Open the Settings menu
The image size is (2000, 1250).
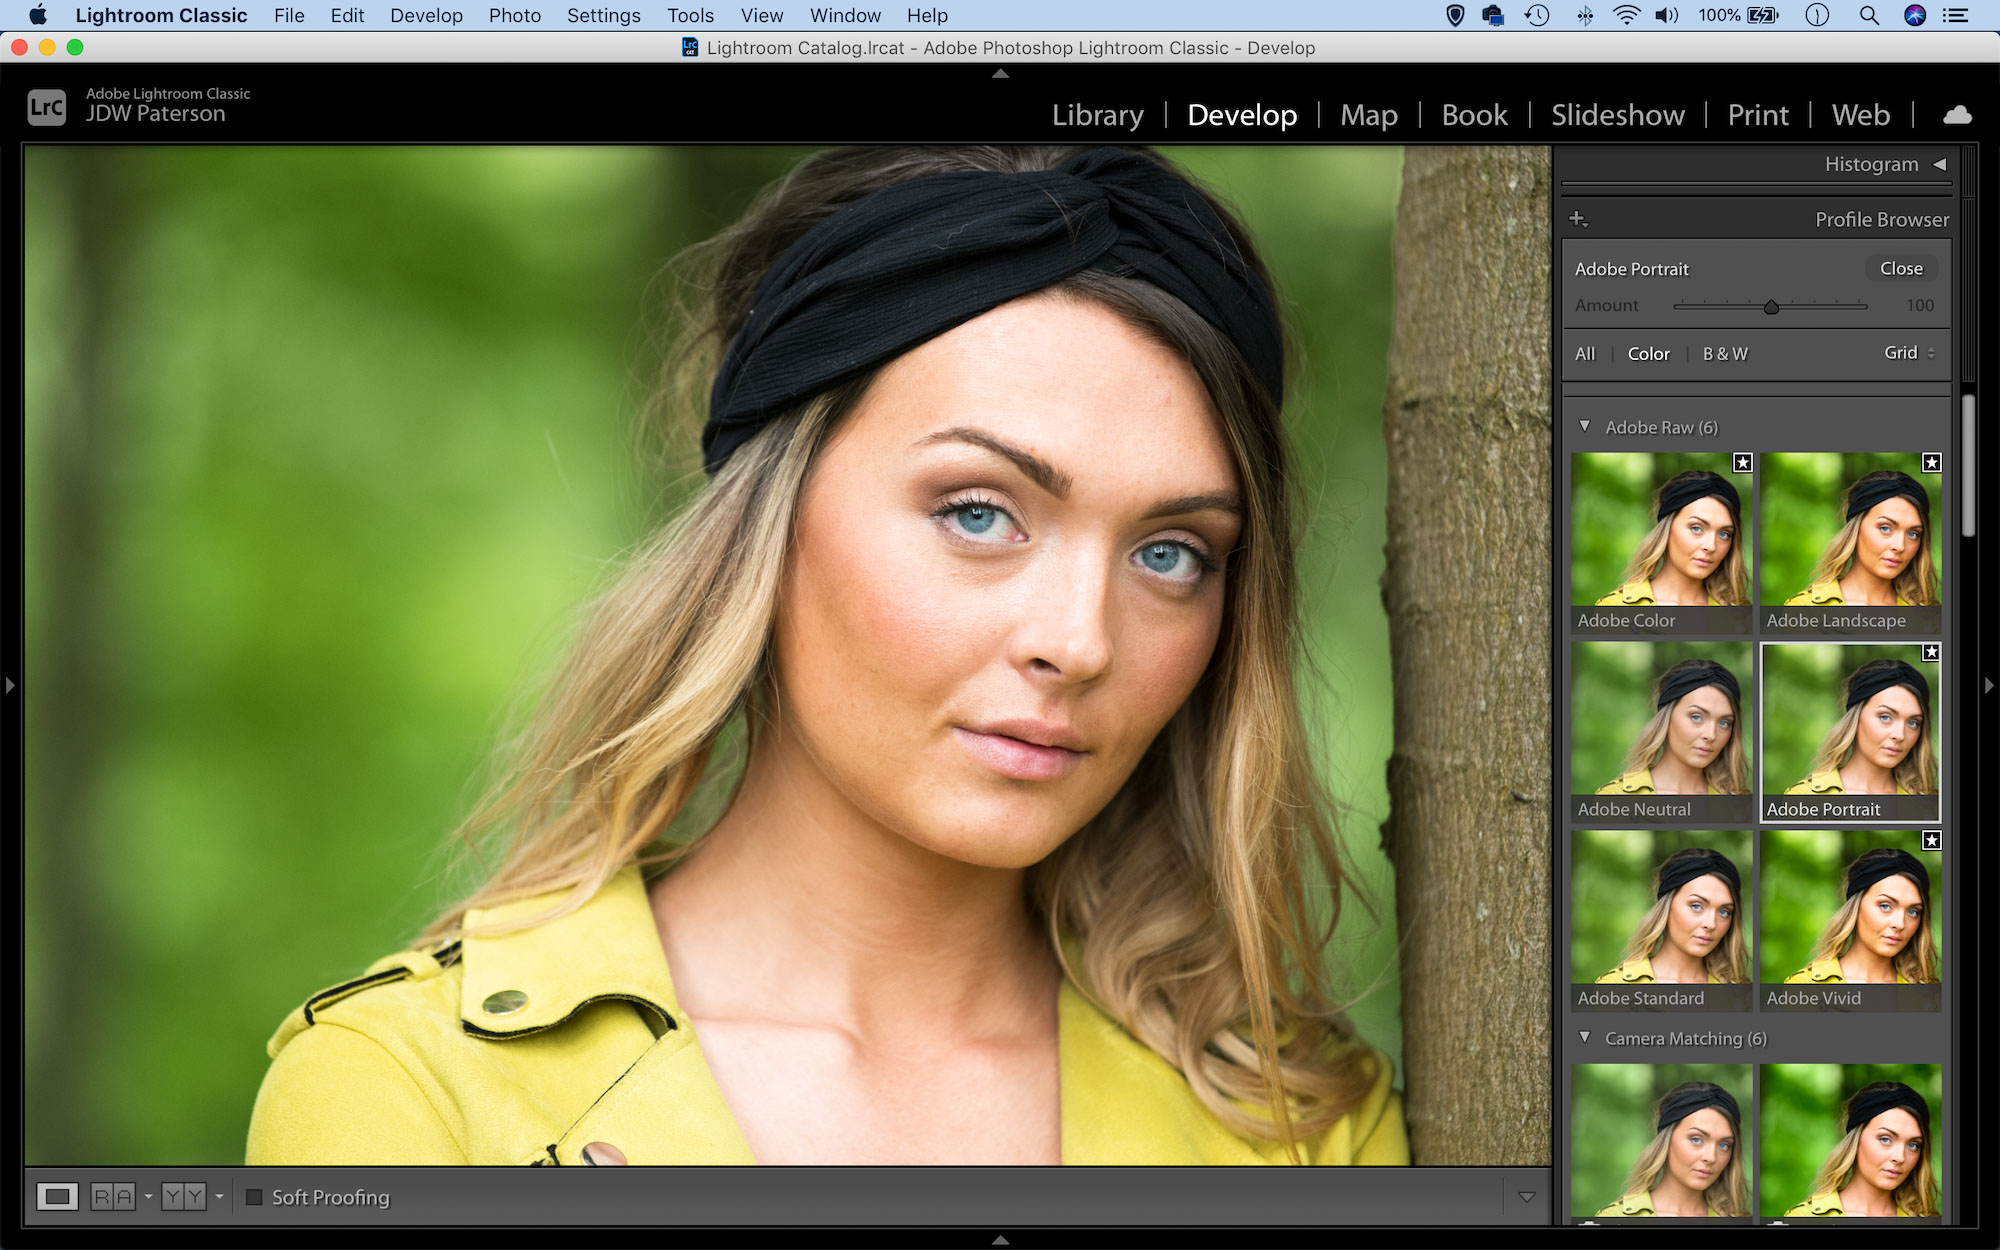(x=603, y=15)
